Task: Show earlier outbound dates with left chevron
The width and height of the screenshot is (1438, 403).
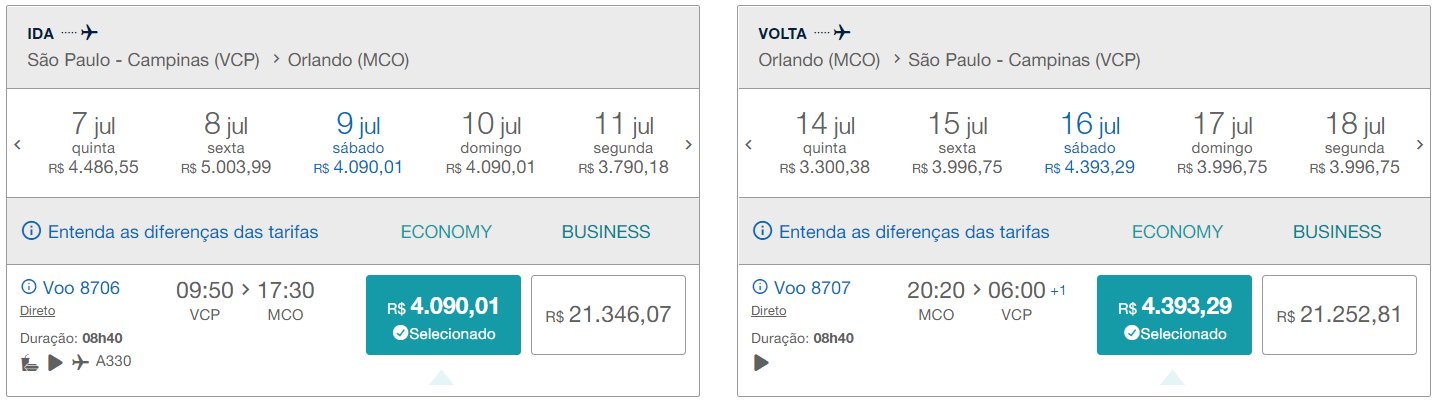Action: (18, 145)
